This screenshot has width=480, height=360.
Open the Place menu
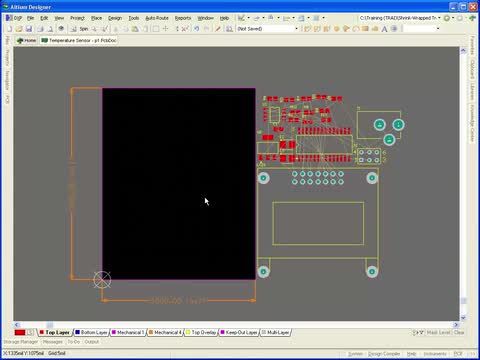(96, 18)
